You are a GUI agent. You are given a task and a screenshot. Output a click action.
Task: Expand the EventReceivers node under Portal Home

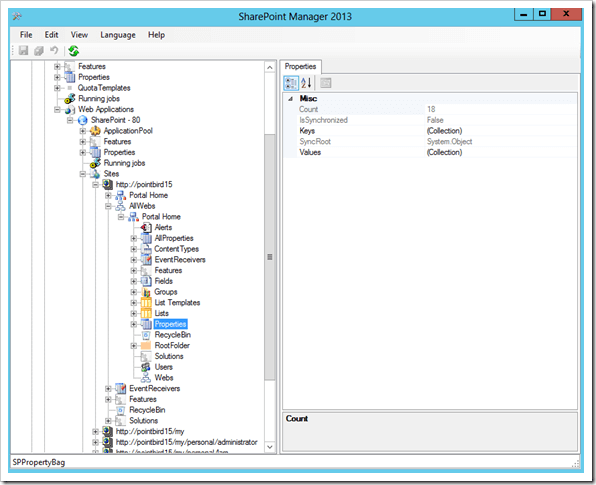pos(133,260)
